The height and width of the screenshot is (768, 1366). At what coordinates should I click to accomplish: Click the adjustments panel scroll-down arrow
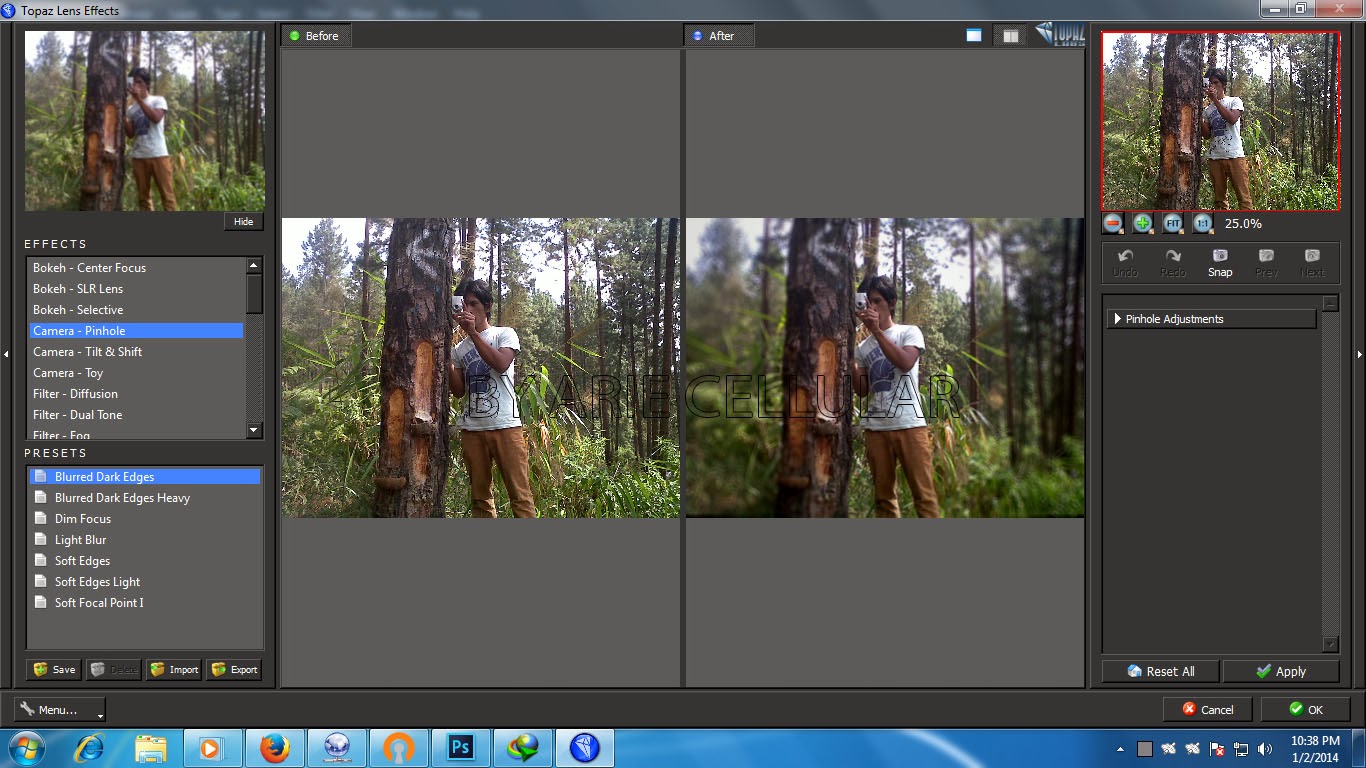point(1330,645)
